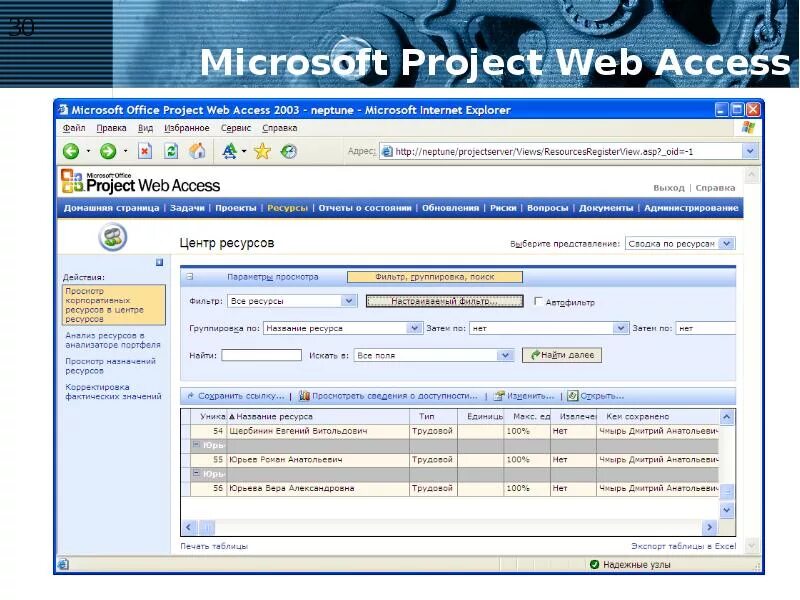Screen dimensions: 800x600
Task: Open the Вид menu
Action: (145, 128)
